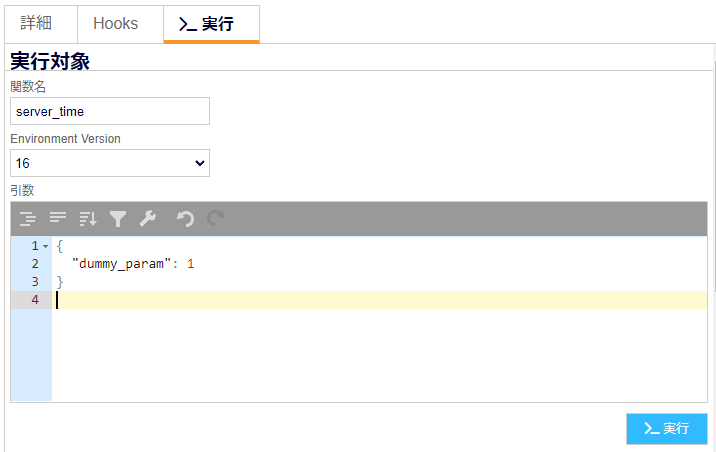Click the closing brace on line 3
The image size is (716, 452).
click(59, 282)
